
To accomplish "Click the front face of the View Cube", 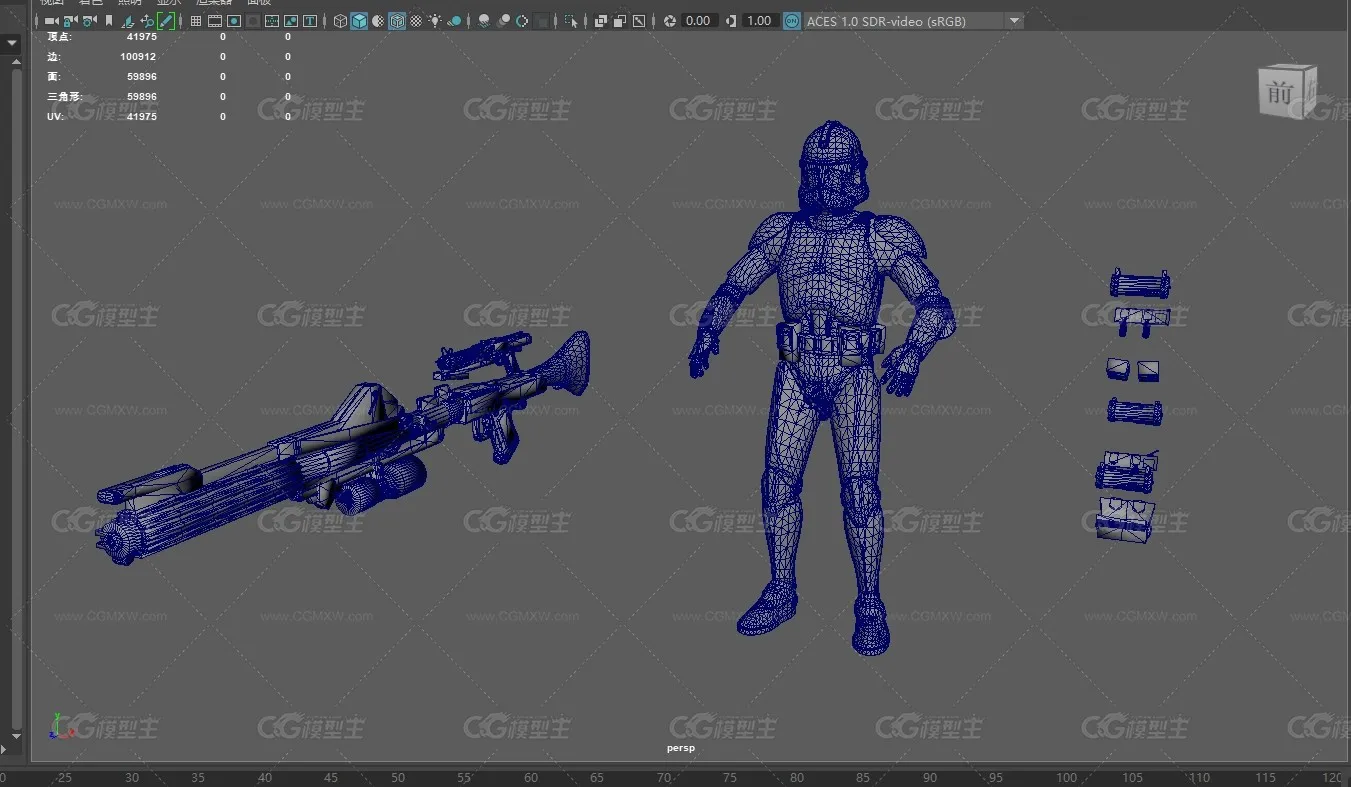I will 1281,94.
